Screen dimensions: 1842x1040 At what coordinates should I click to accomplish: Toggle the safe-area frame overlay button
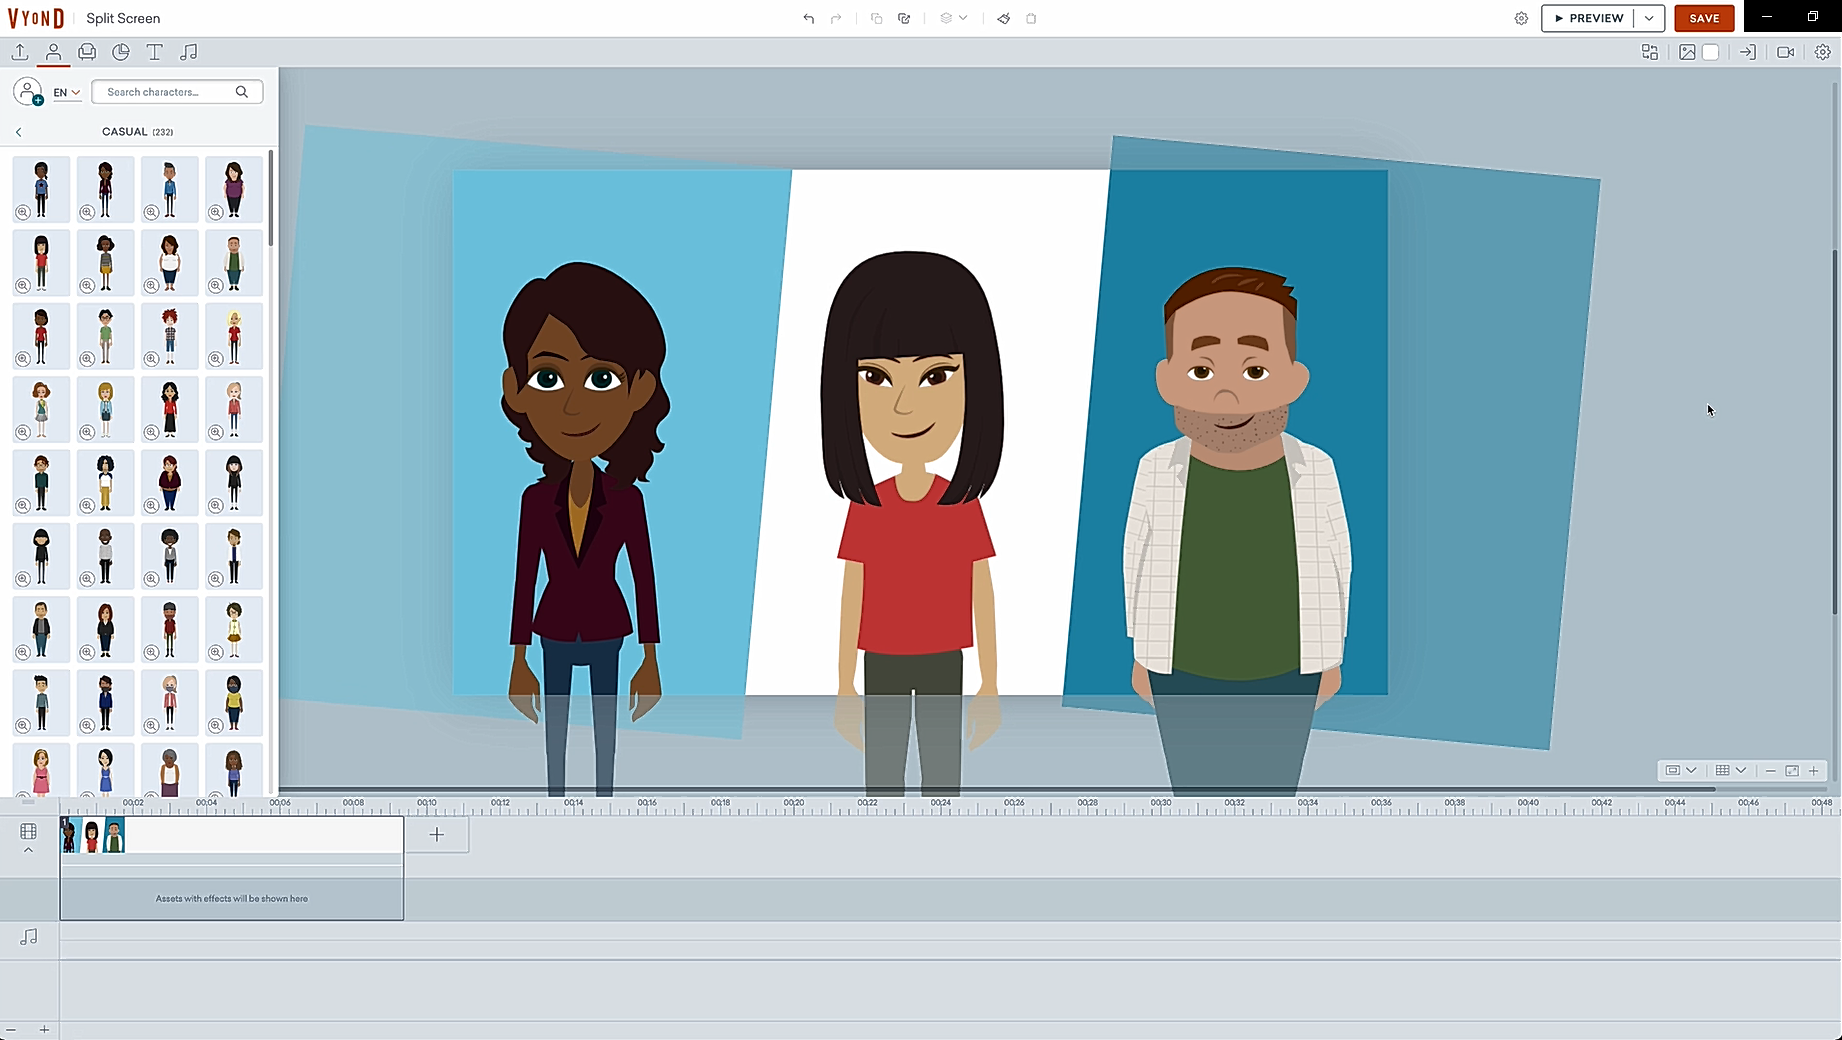[1672, 770]
